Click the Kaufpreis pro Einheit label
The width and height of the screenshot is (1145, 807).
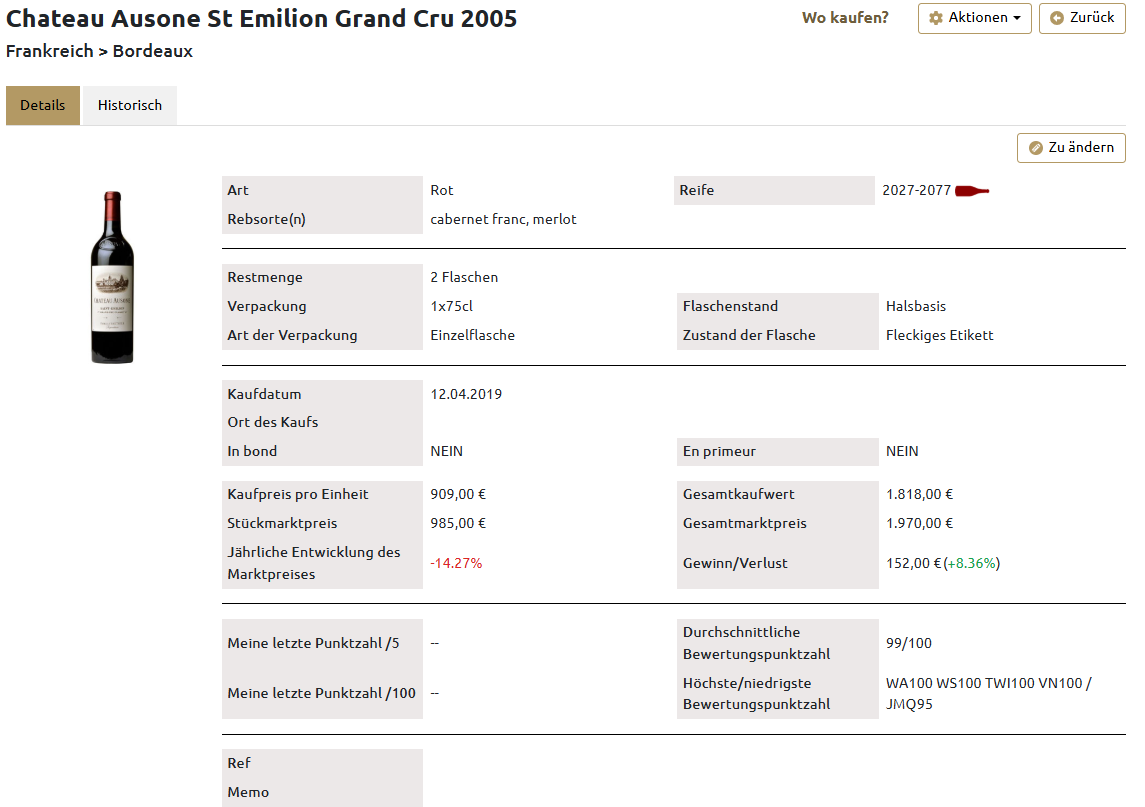tap(298, 494)
